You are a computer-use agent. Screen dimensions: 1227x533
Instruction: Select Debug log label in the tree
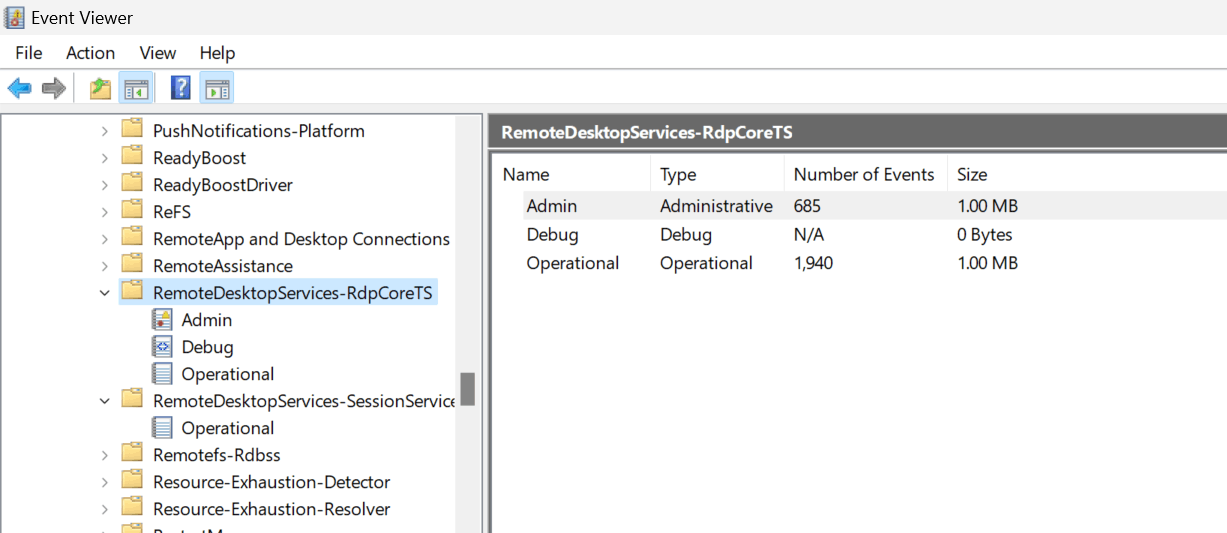coord(208,347)
